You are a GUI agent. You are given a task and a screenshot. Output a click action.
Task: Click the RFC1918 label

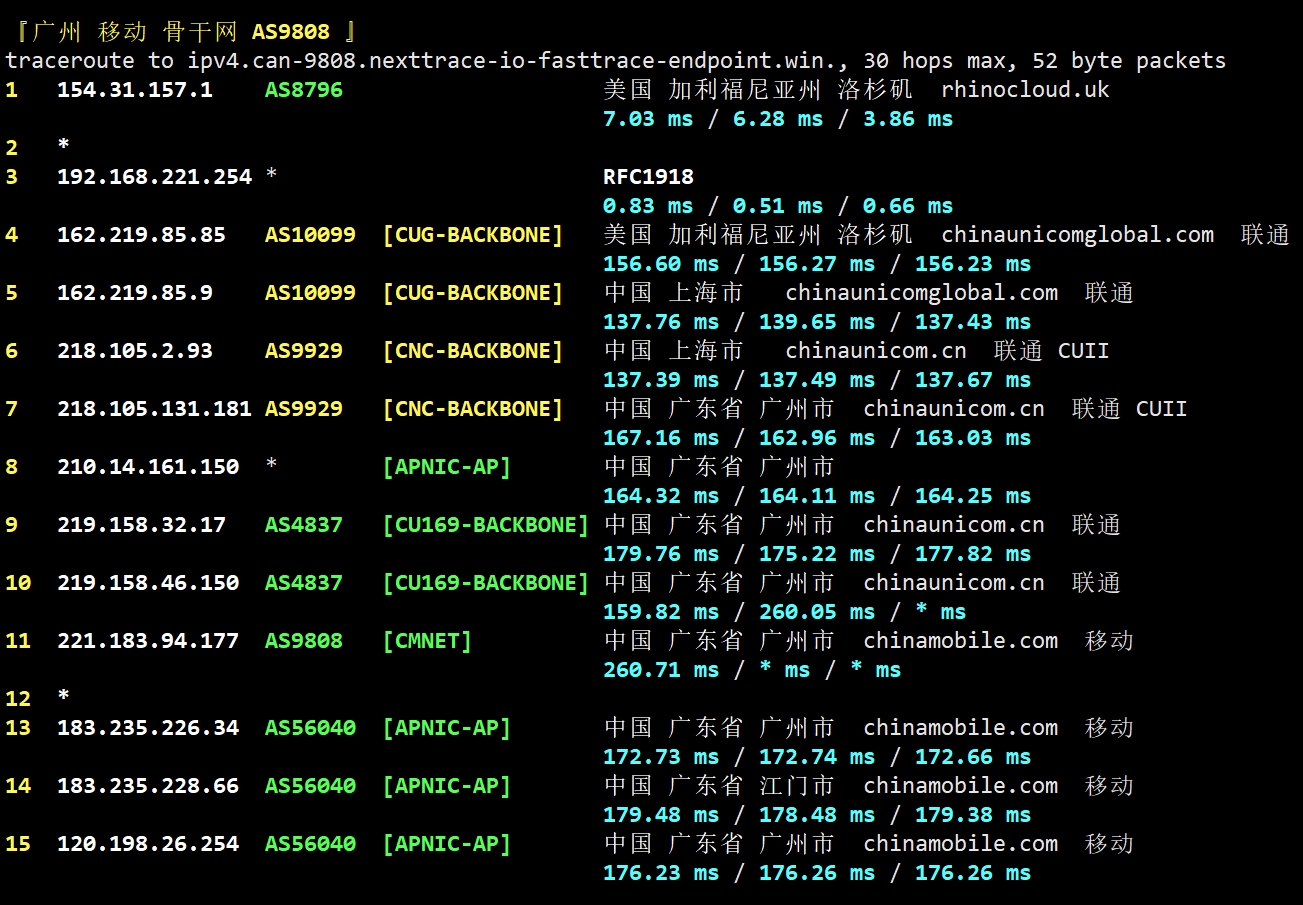(x=648, y=177)
